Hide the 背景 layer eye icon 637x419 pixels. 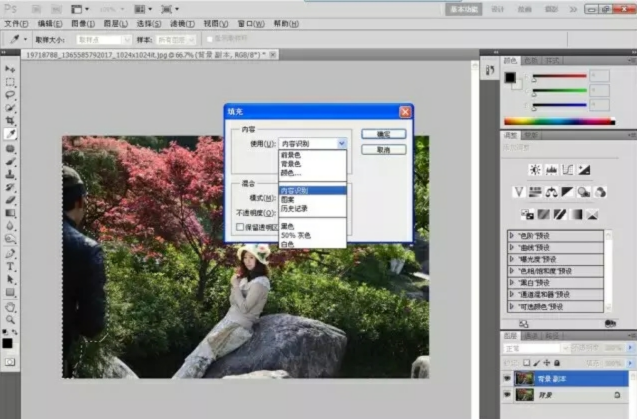[x=507, y=395]
